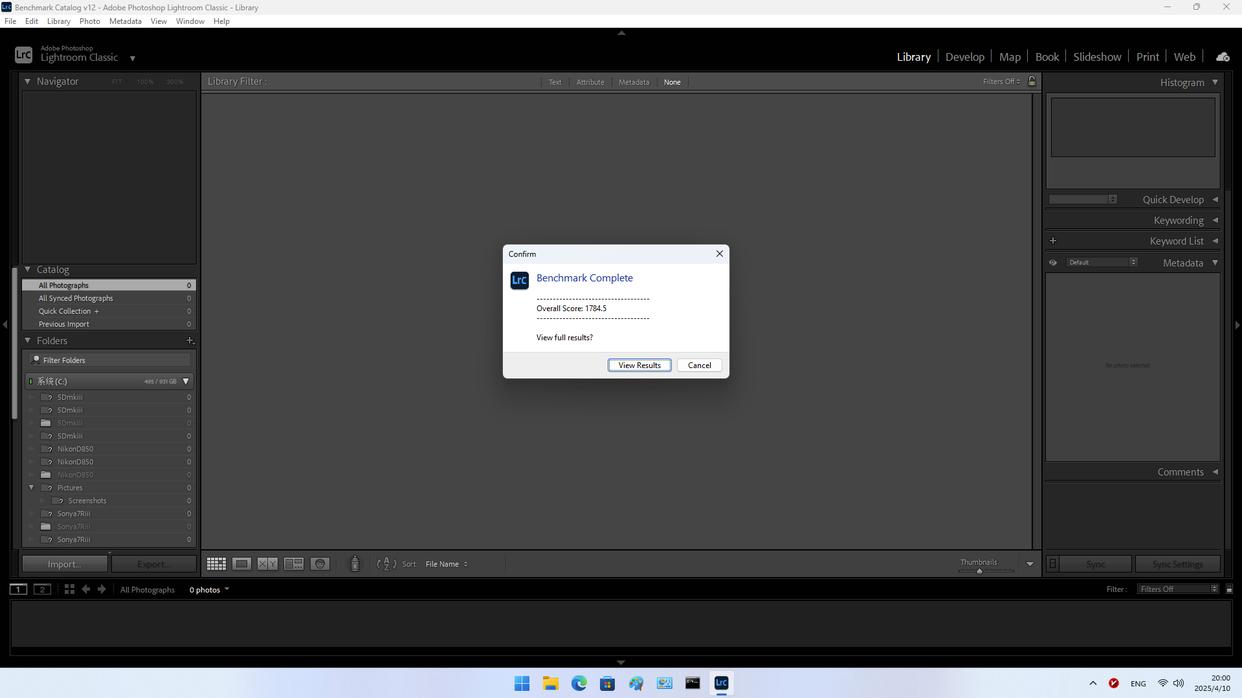Screen dimensions: 1242x698
Task: Click the View Results button
Action: coord(639,365)
